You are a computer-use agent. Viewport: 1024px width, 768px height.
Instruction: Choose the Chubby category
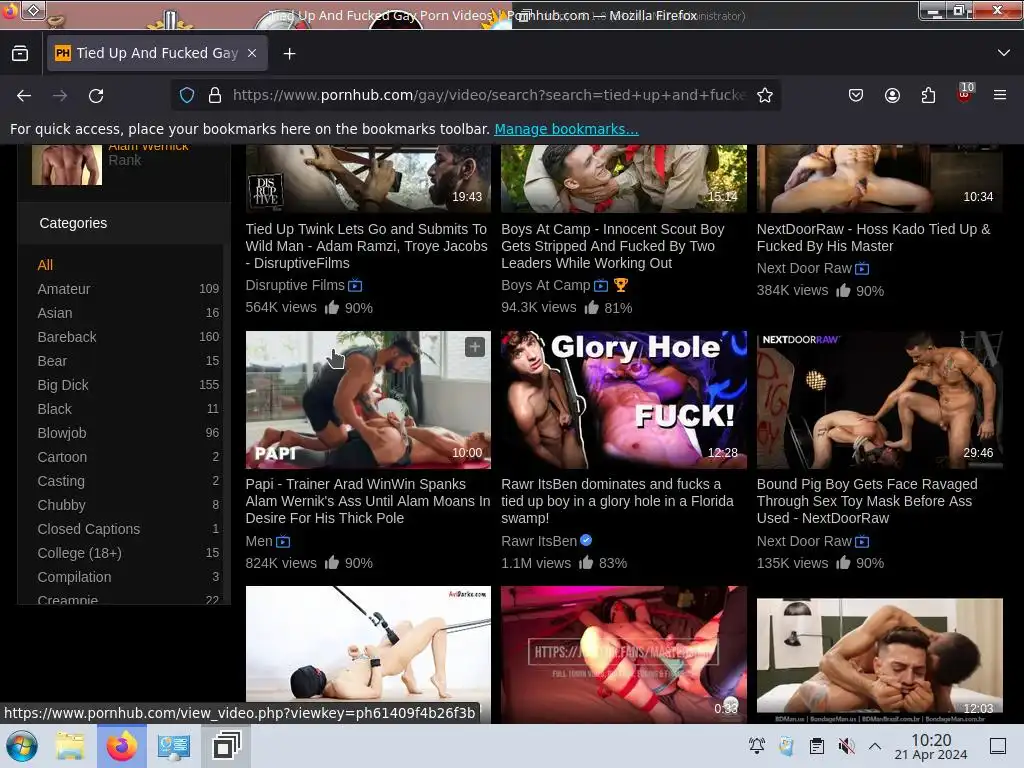(61, 505)
